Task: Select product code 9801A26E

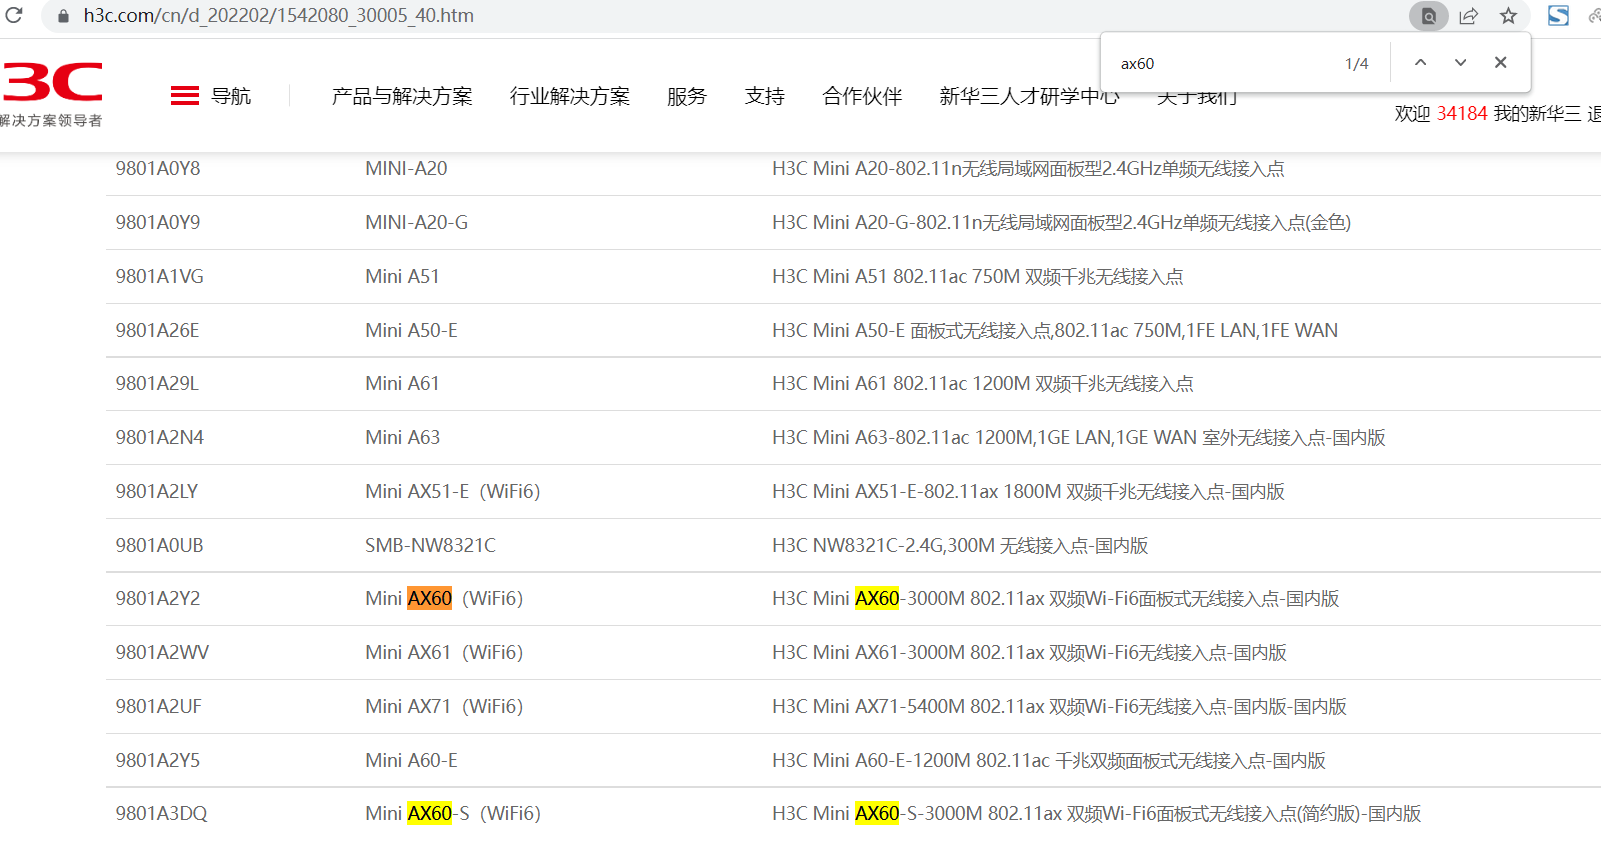Action: 157,331
